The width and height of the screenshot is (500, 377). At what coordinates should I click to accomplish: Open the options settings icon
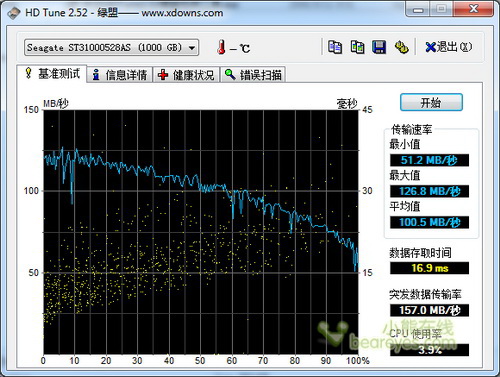pos(401,47)
